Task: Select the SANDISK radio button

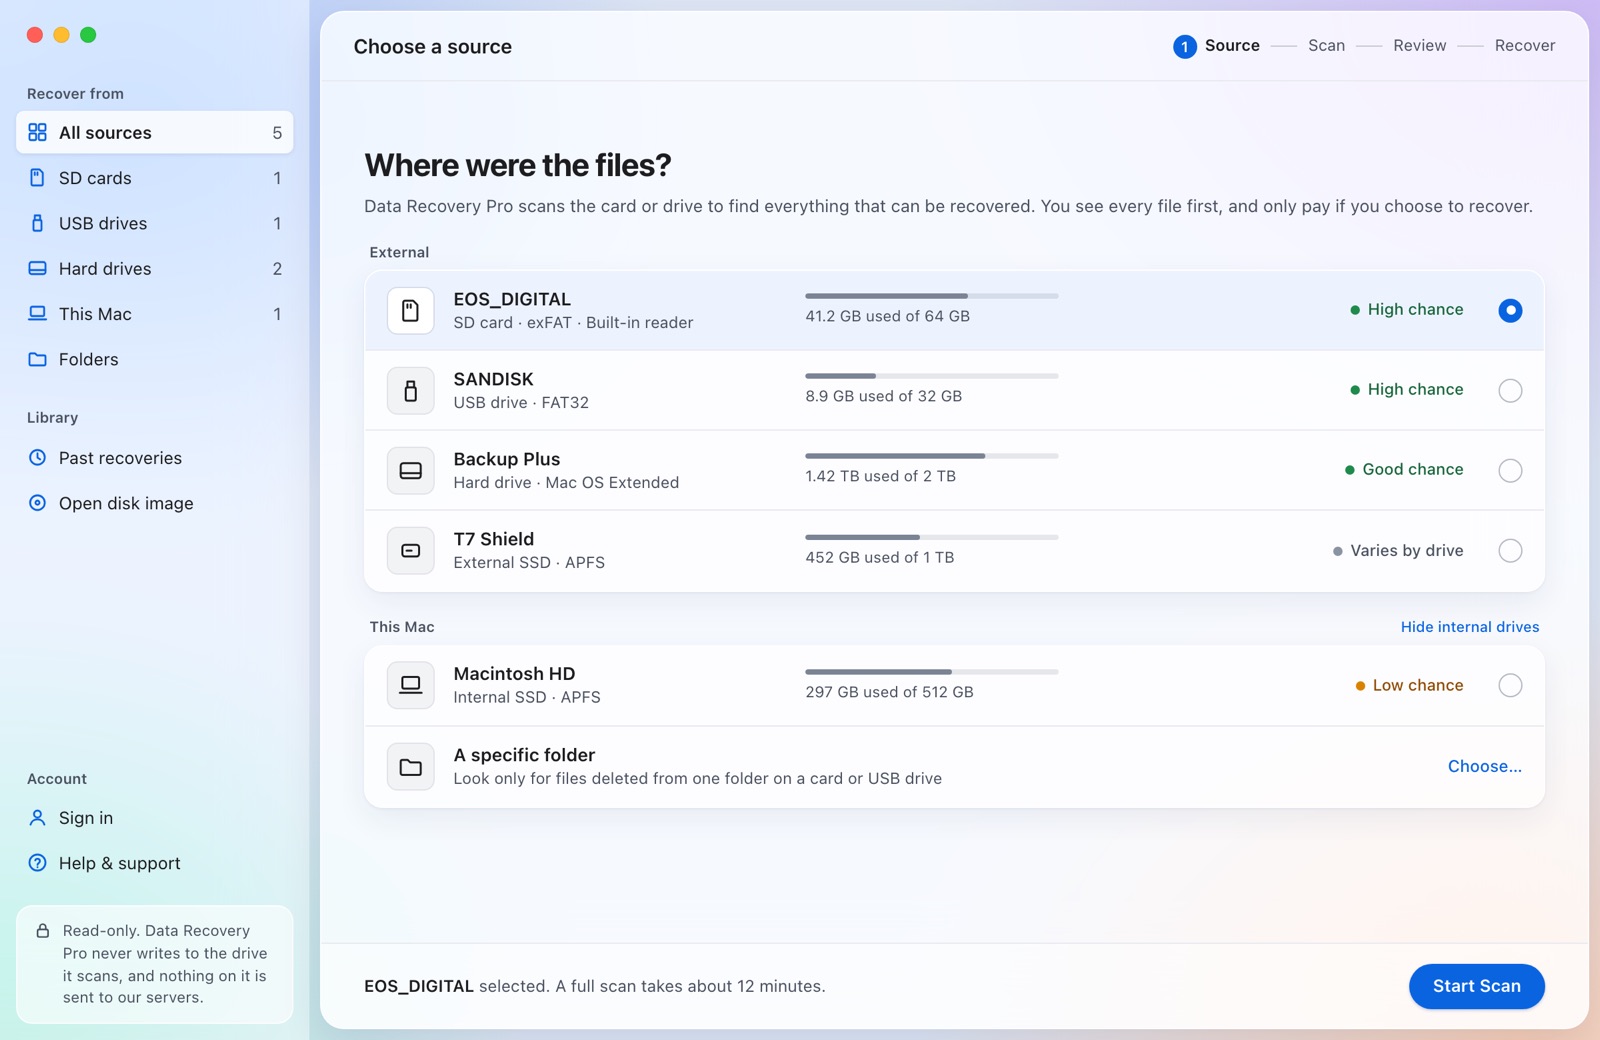Action: [x=1510, y=390]
